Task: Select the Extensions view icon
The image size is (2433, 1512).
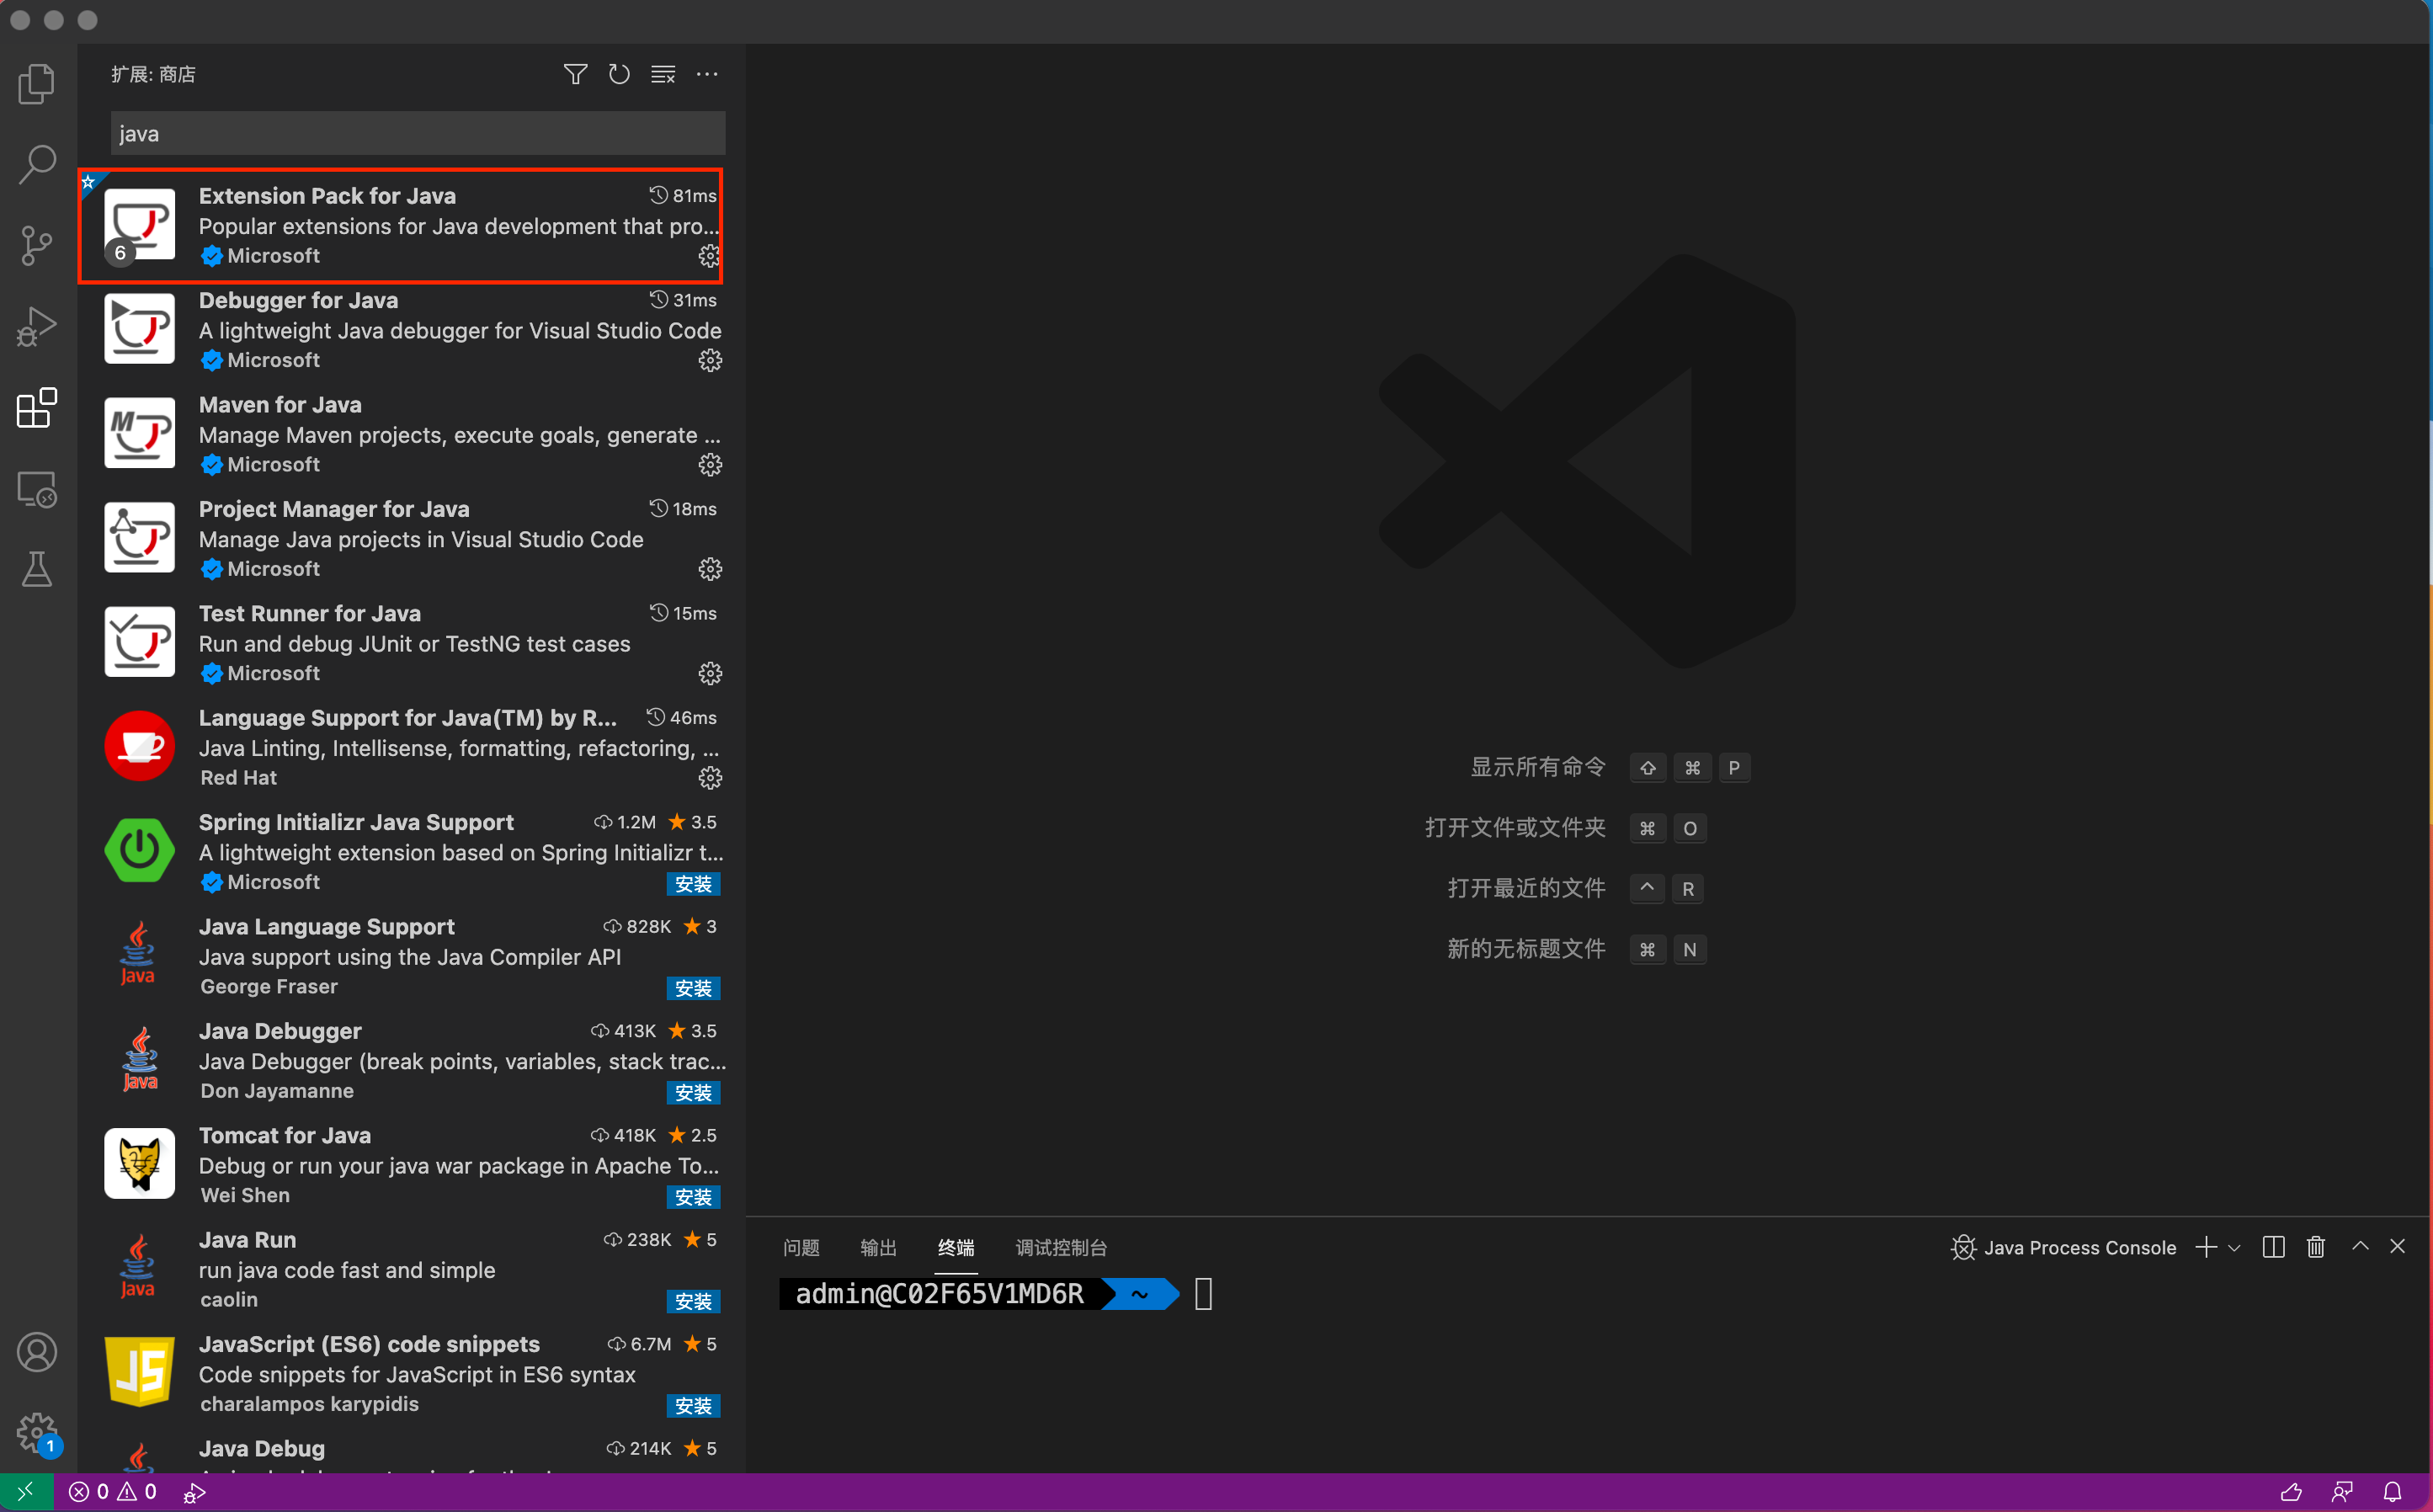Action: tap(37, 408)
